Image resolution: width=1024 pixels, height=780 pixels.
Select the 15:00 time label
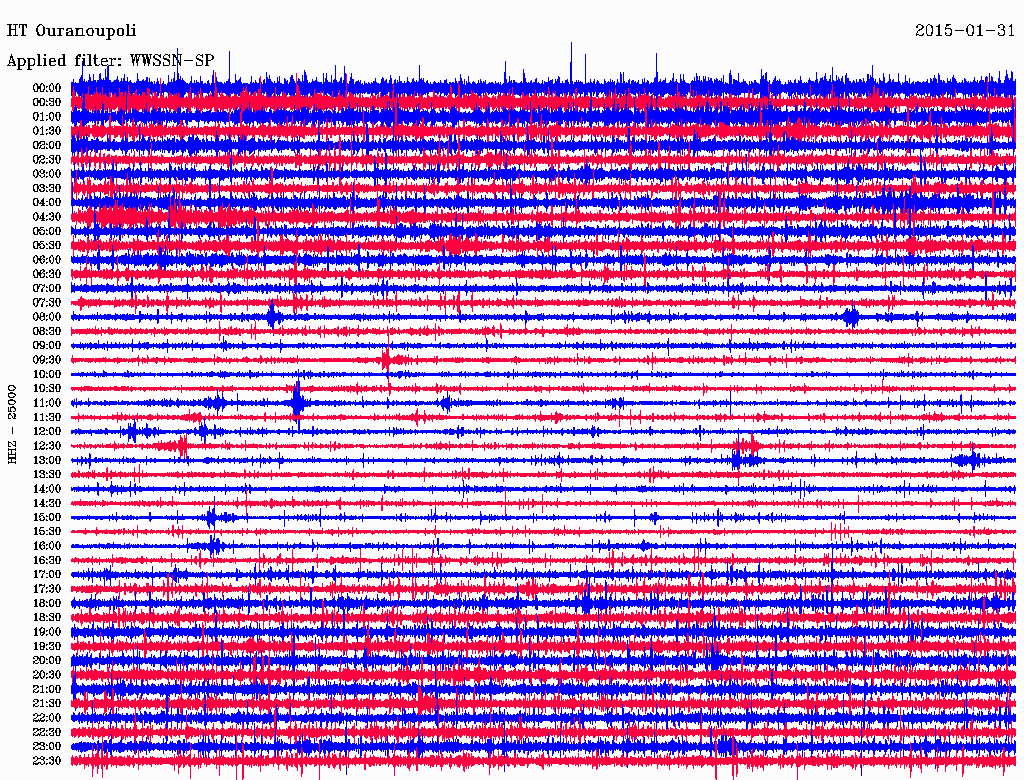tap(47, 517)
